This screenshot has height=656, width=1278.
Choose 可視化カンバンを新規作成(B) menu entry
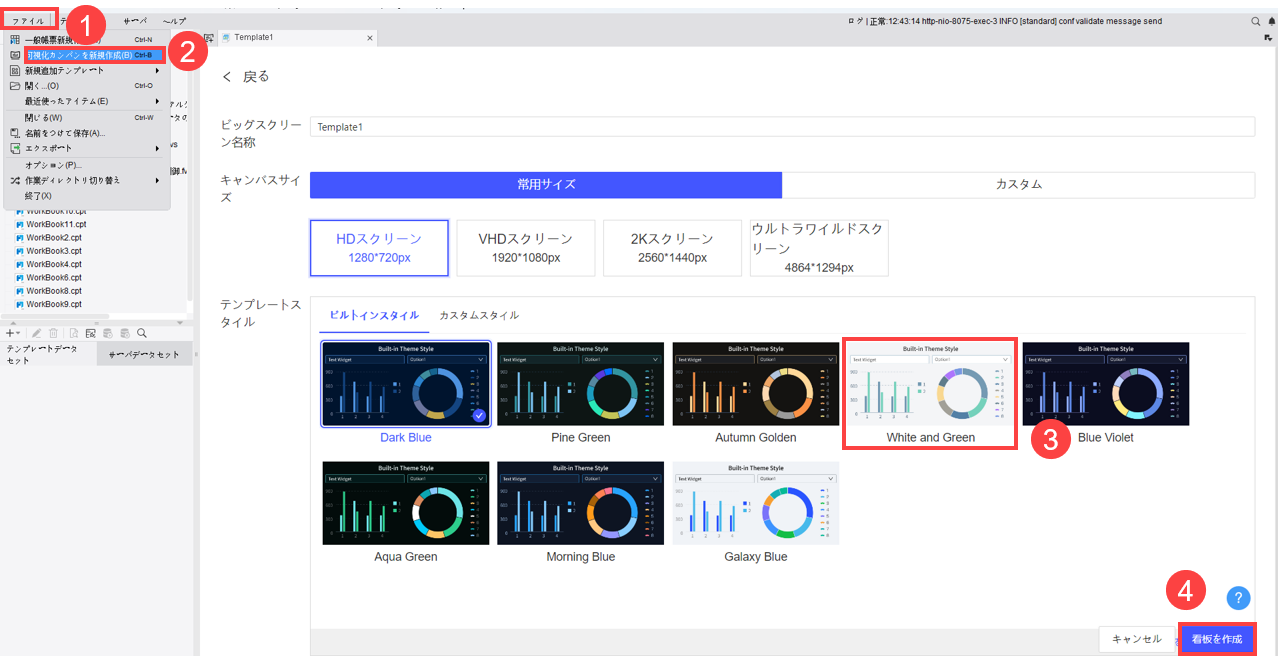pyautogui.click(x=89, y=55)
